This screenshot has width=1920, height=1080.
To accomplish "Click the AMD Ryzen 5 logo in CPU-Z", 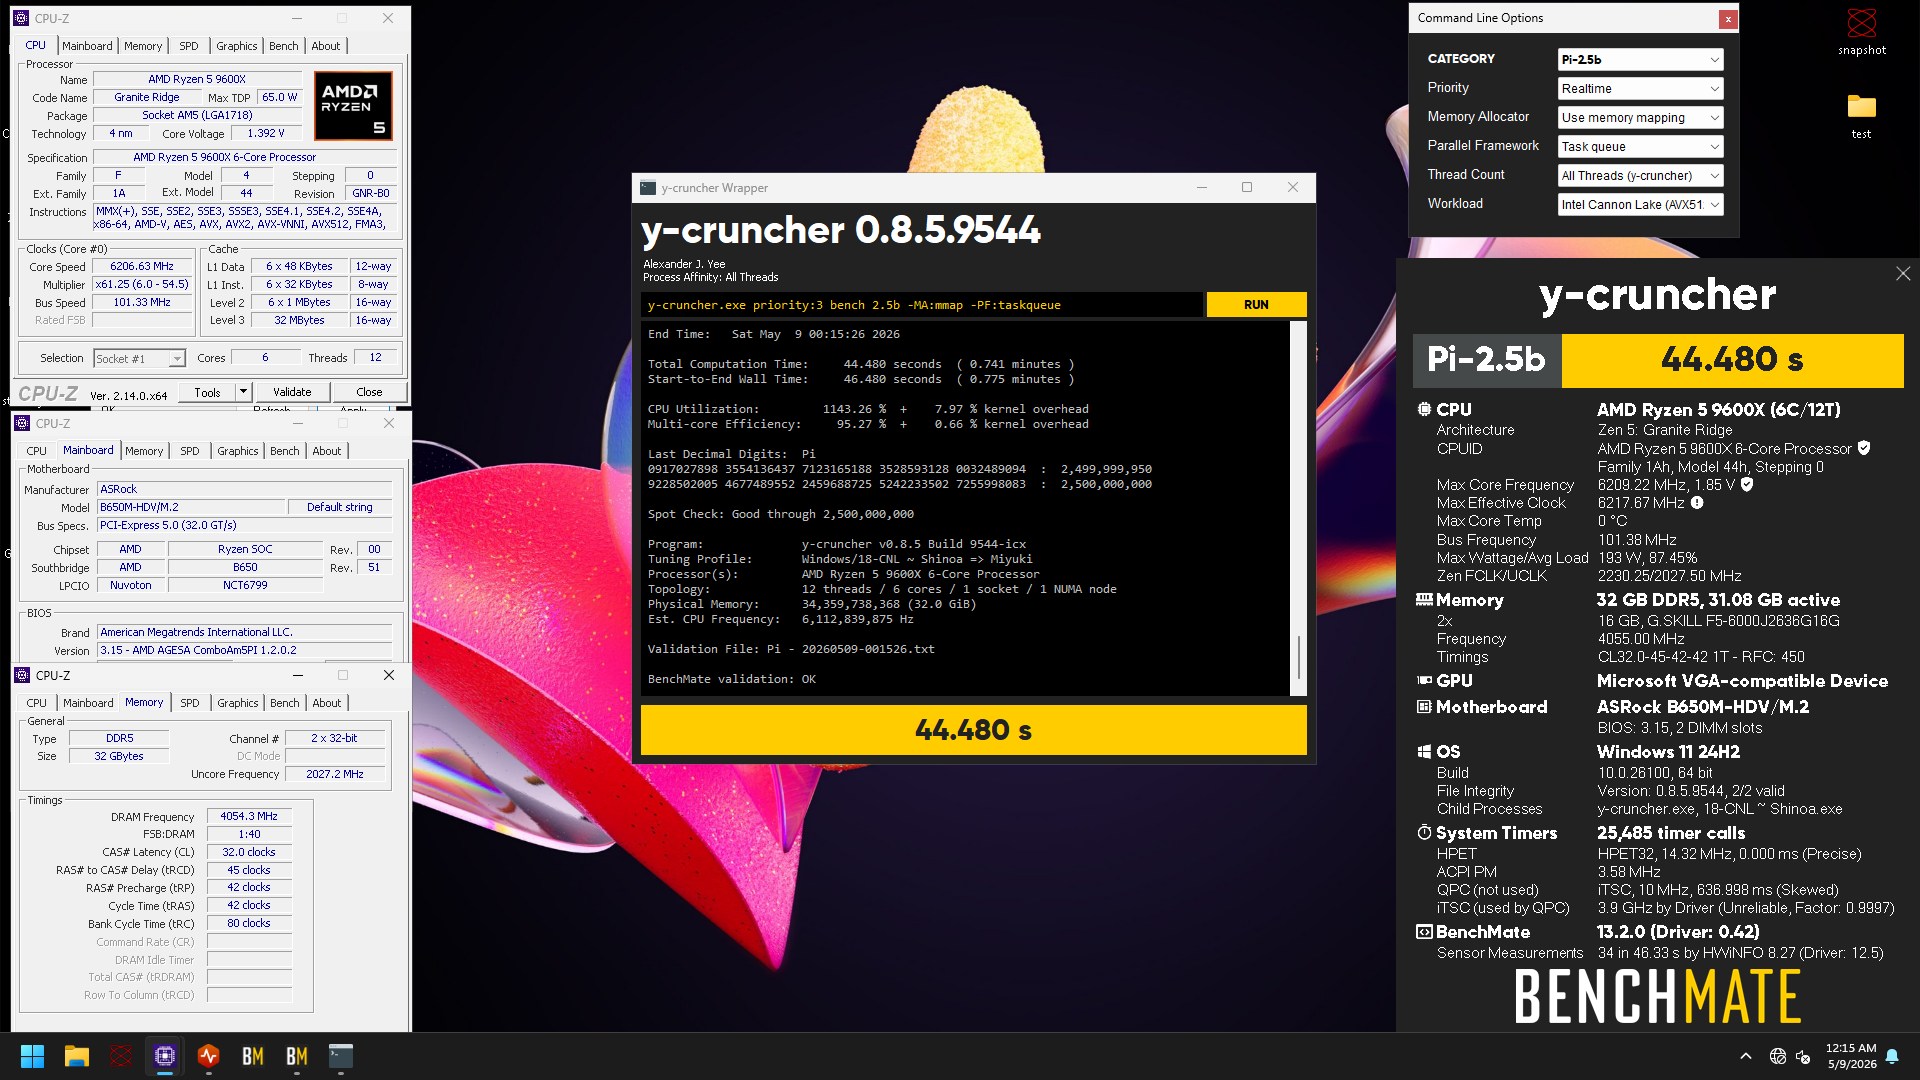I will (x=353, y=105).
